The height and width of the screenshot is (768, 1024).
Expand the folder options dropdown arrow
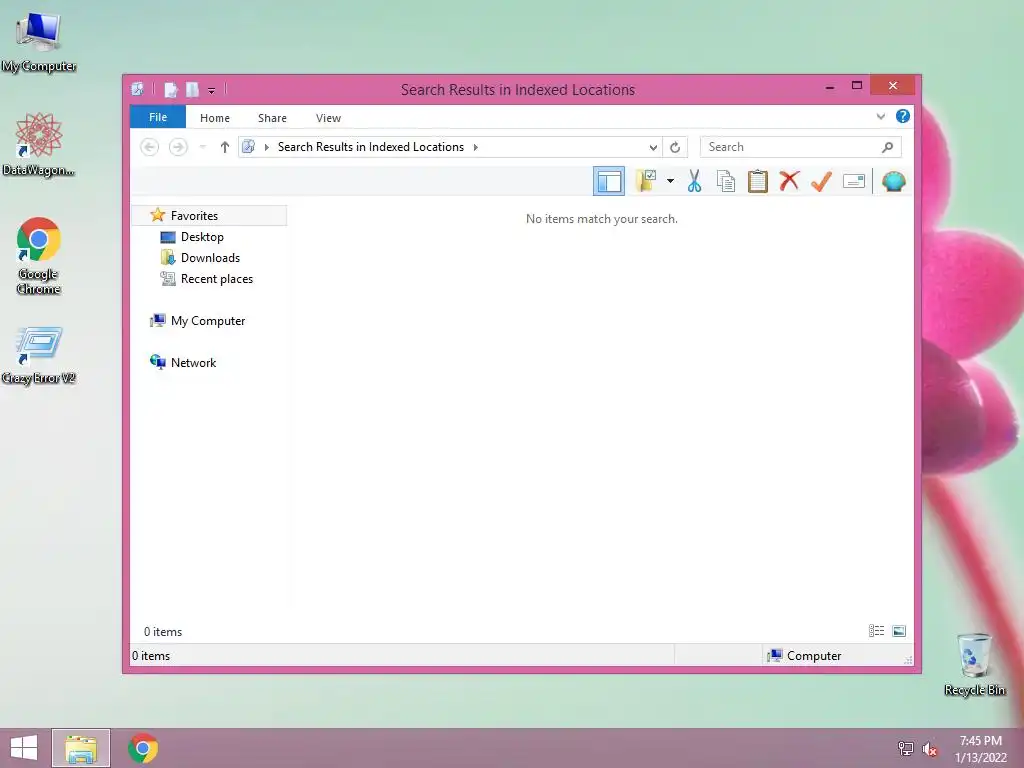(670, 181)
